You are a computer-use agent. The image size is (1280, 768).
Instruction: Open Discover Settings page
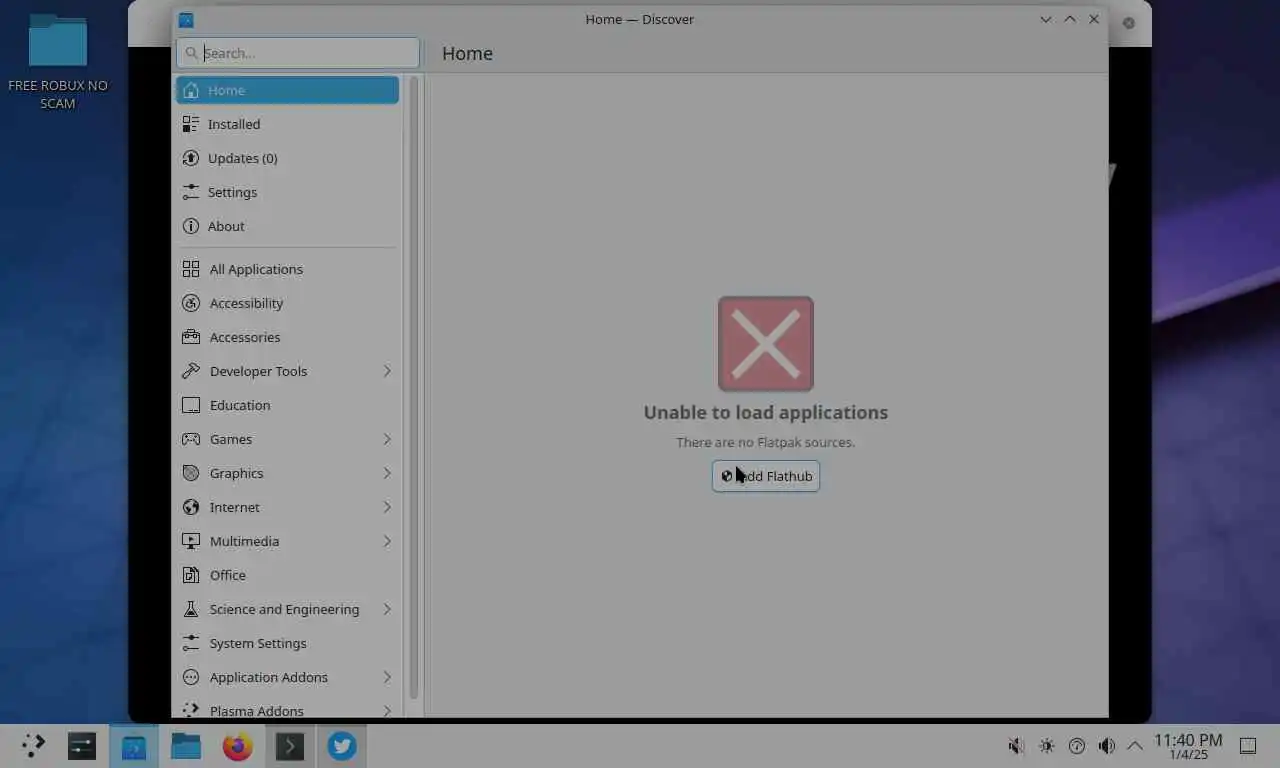coord(288,192)
